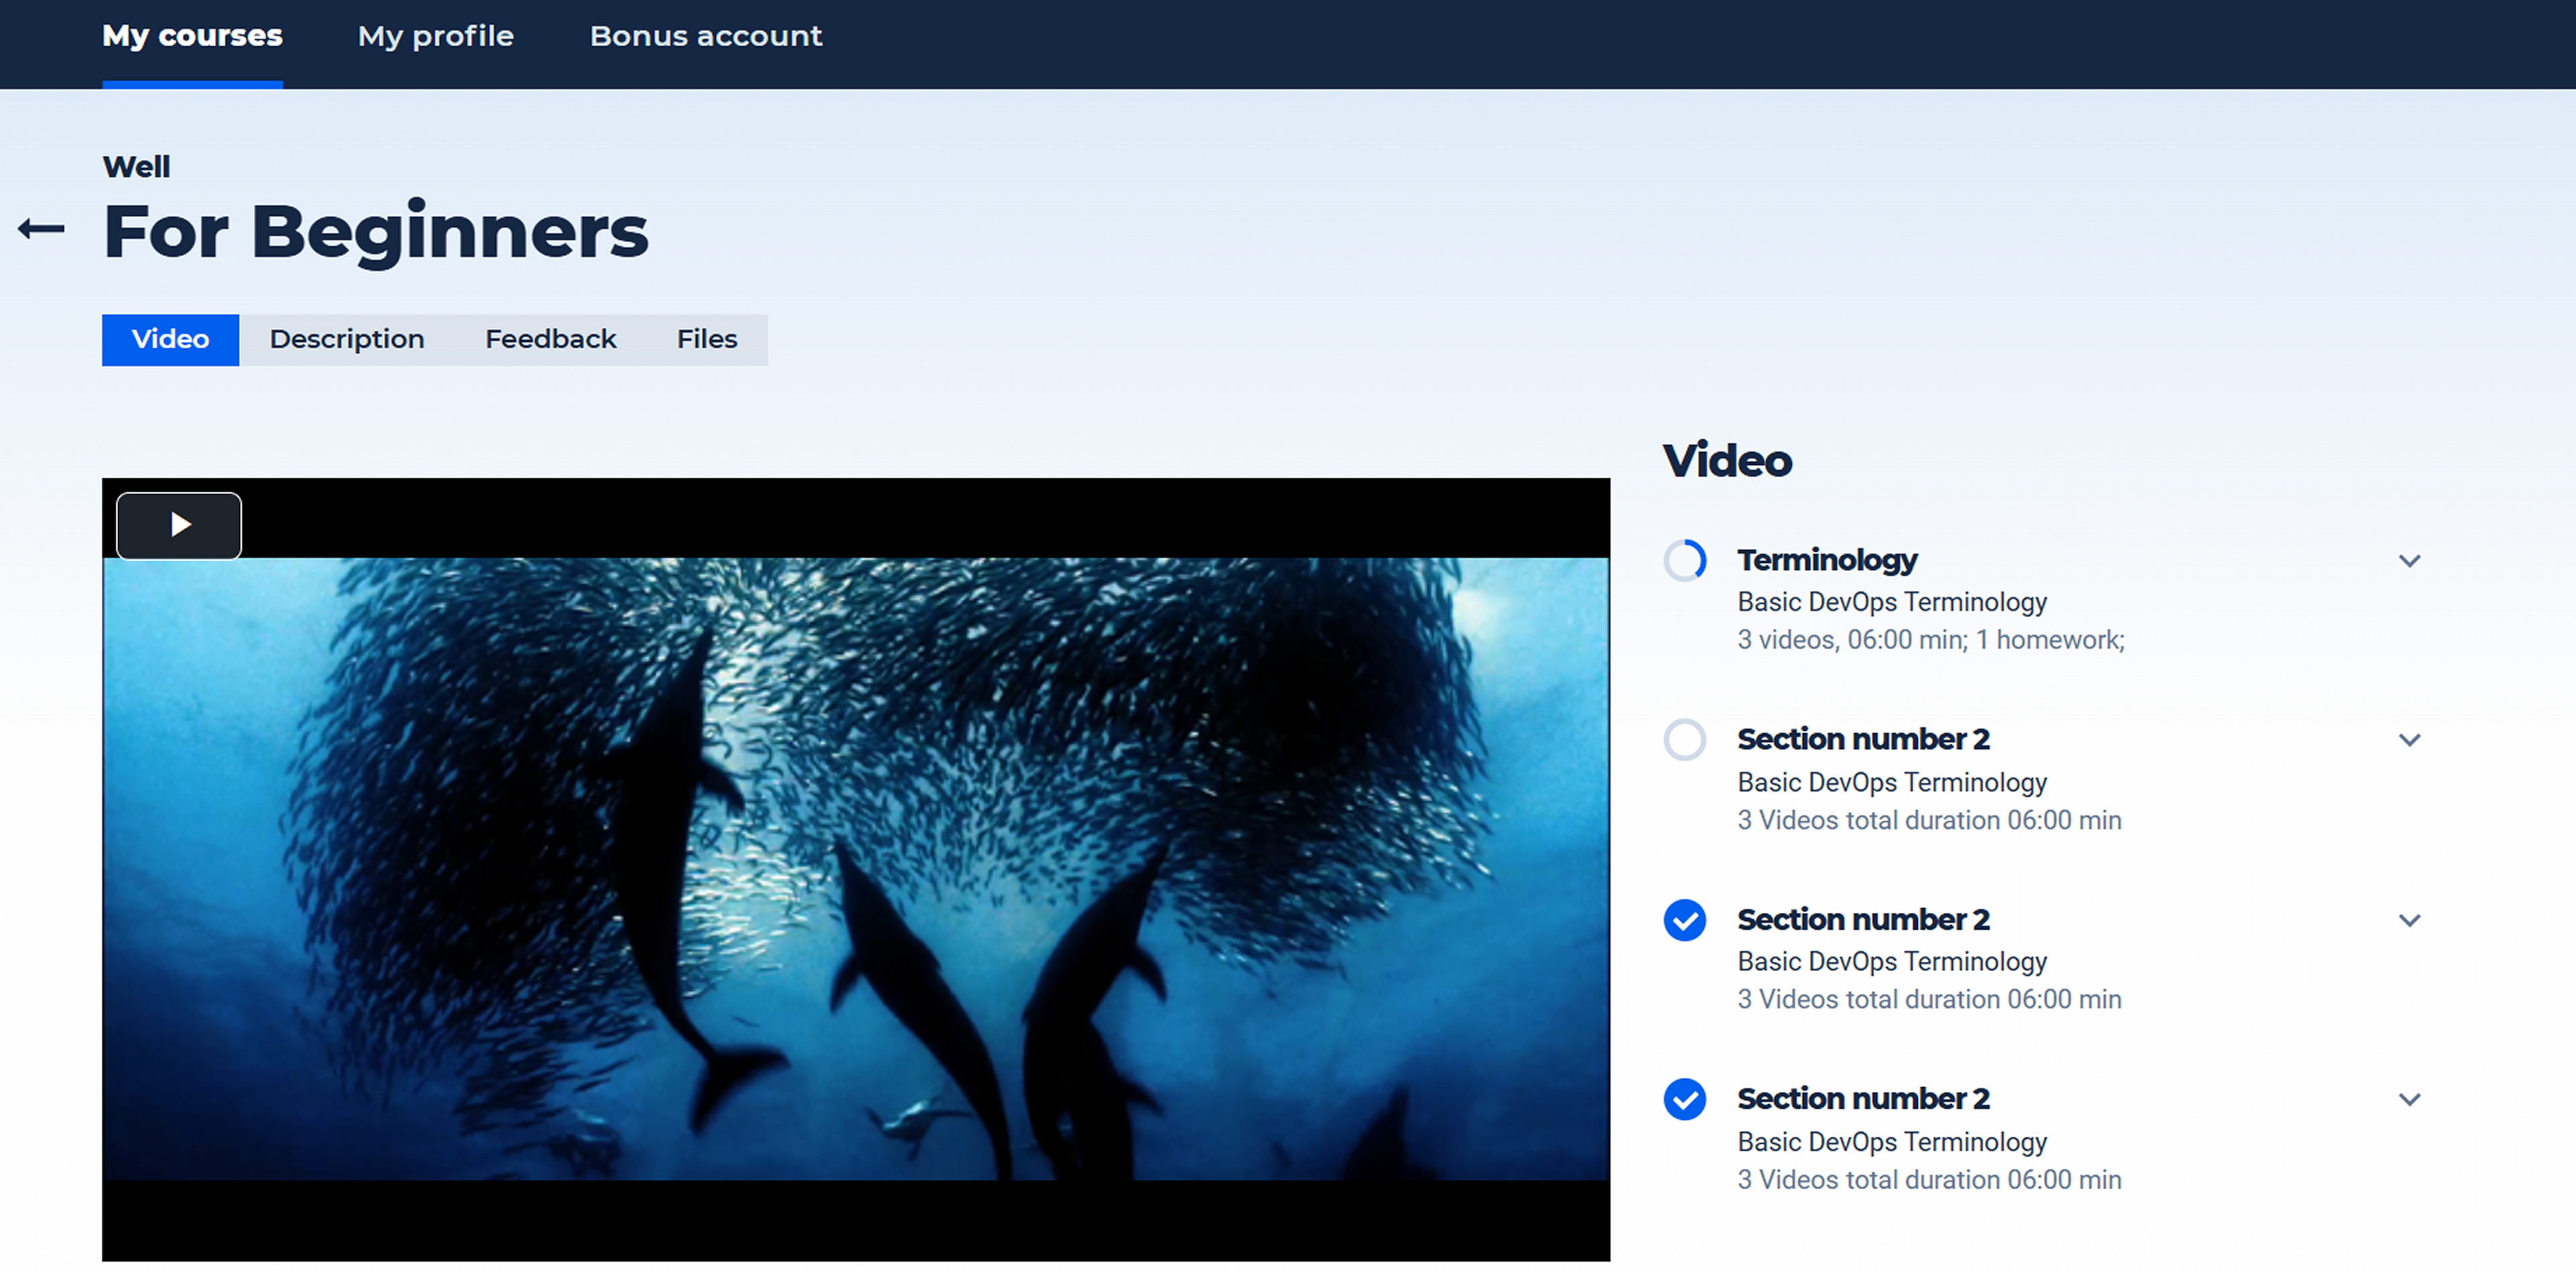Open Bonus account page
The width and height of the screenshot is (2576, 1271).
(706, 36)
